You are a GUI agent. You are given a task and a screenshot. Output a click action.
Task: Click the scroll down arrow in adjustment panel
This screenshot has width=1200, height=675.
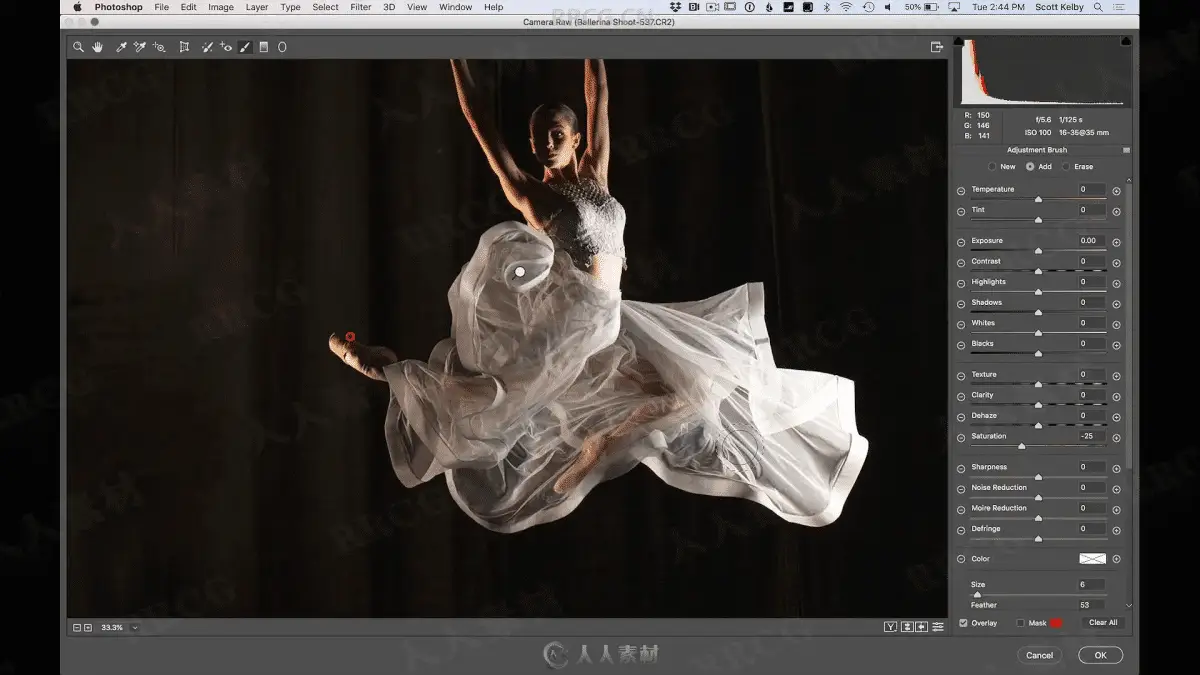coord(1129,605)
